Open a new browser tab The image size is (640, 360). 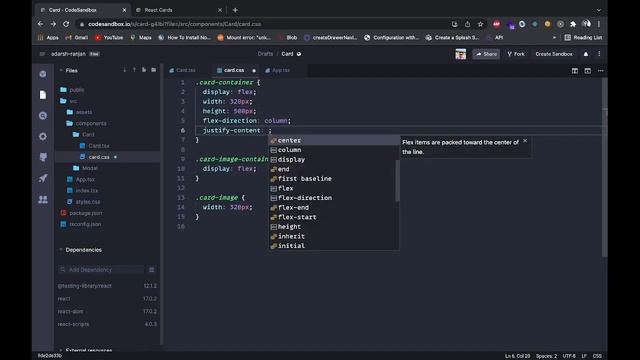coord(235,10)
